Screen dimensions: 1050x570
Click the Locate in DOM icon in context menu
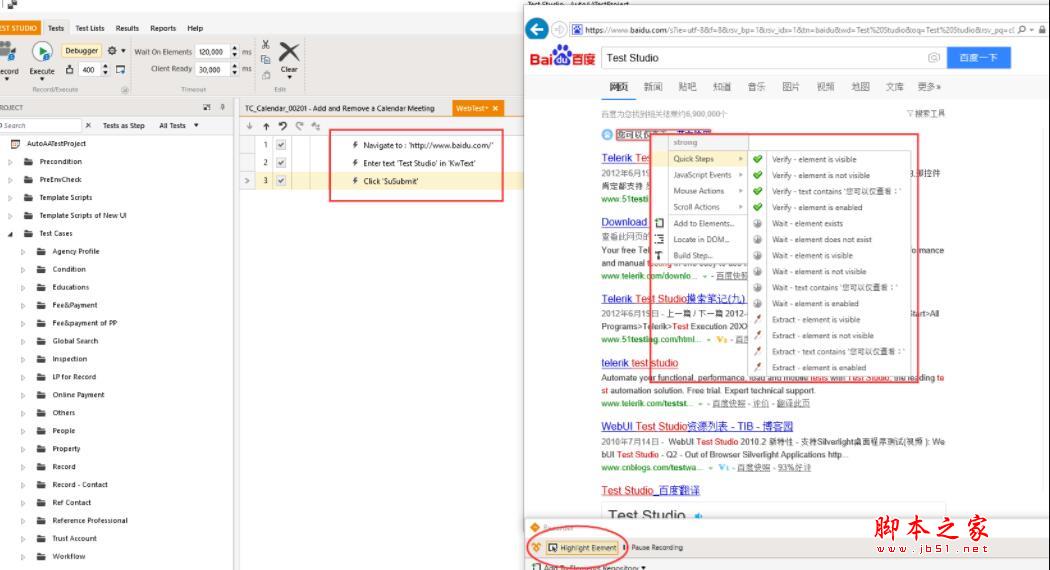tap(659, 239)
